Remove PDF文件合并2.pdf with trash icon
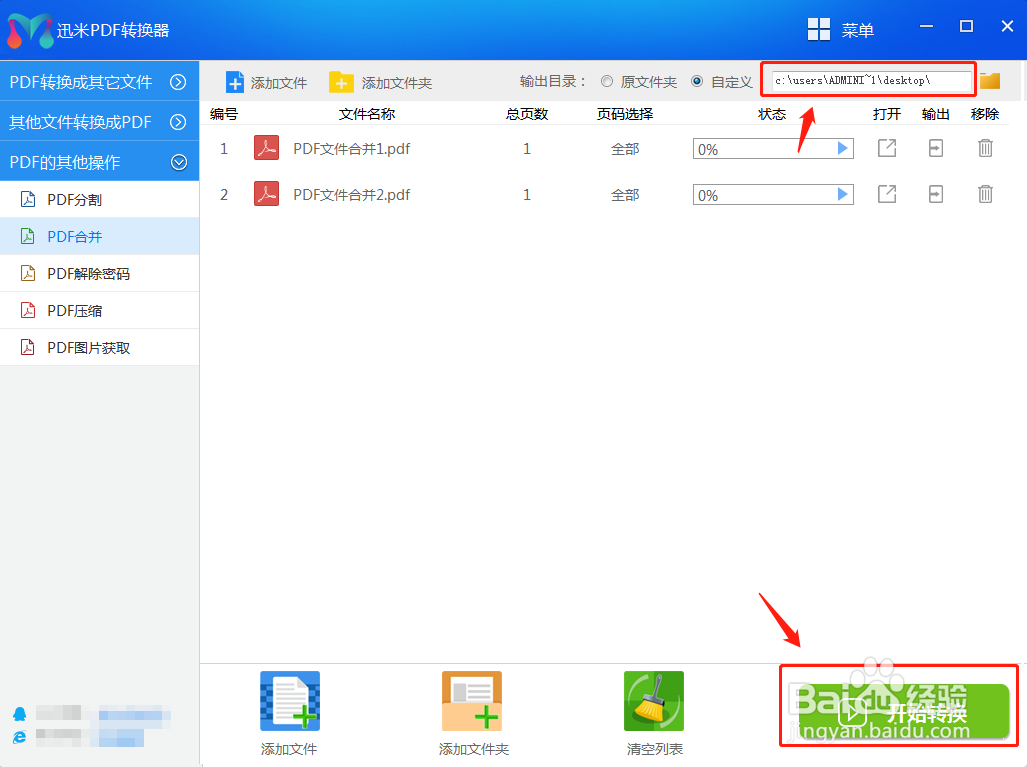The width and height of the screenshot is (1027, 767). 985,194
